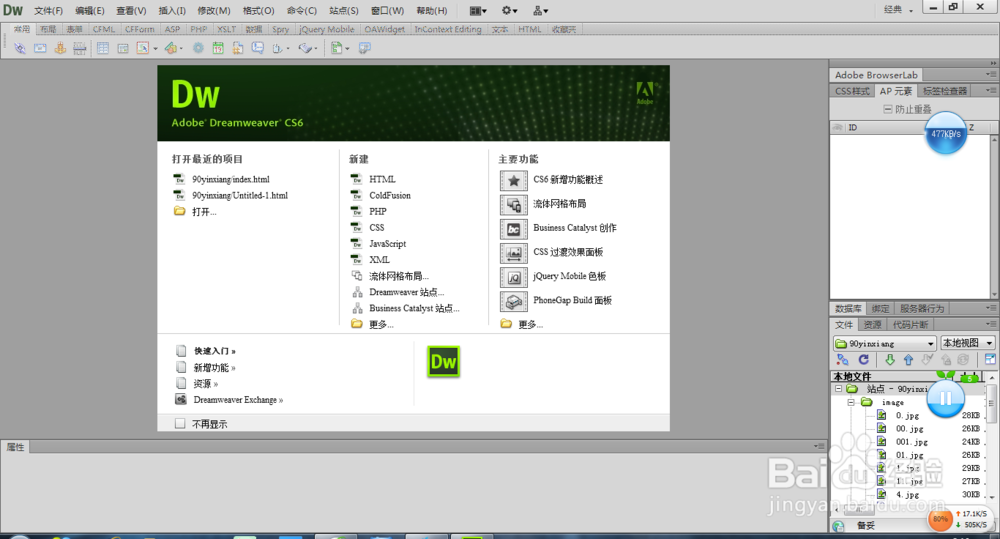This screenshot has height=539, width=1000.
Task: Open the Tag Chooser icon
Action: click(364, 48)
